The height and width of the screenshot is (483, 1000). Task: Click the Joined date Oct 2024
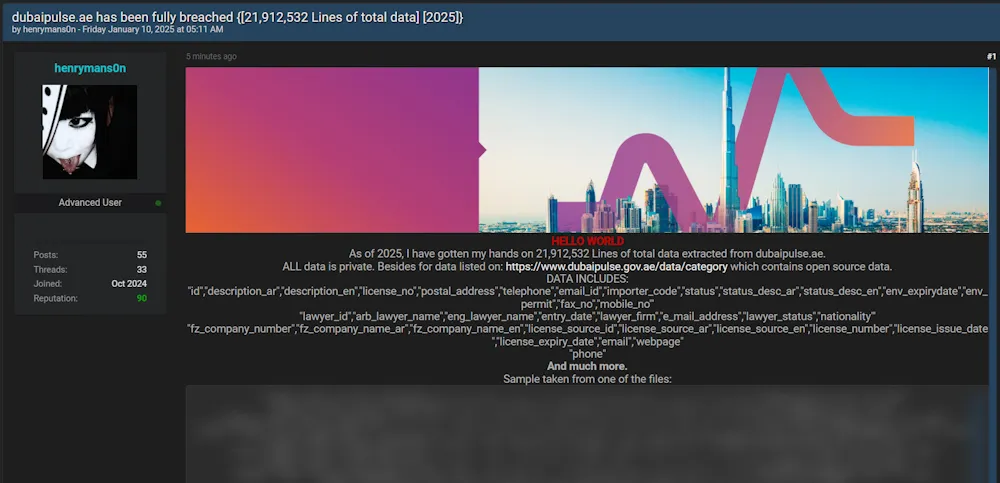click(129, 284)
